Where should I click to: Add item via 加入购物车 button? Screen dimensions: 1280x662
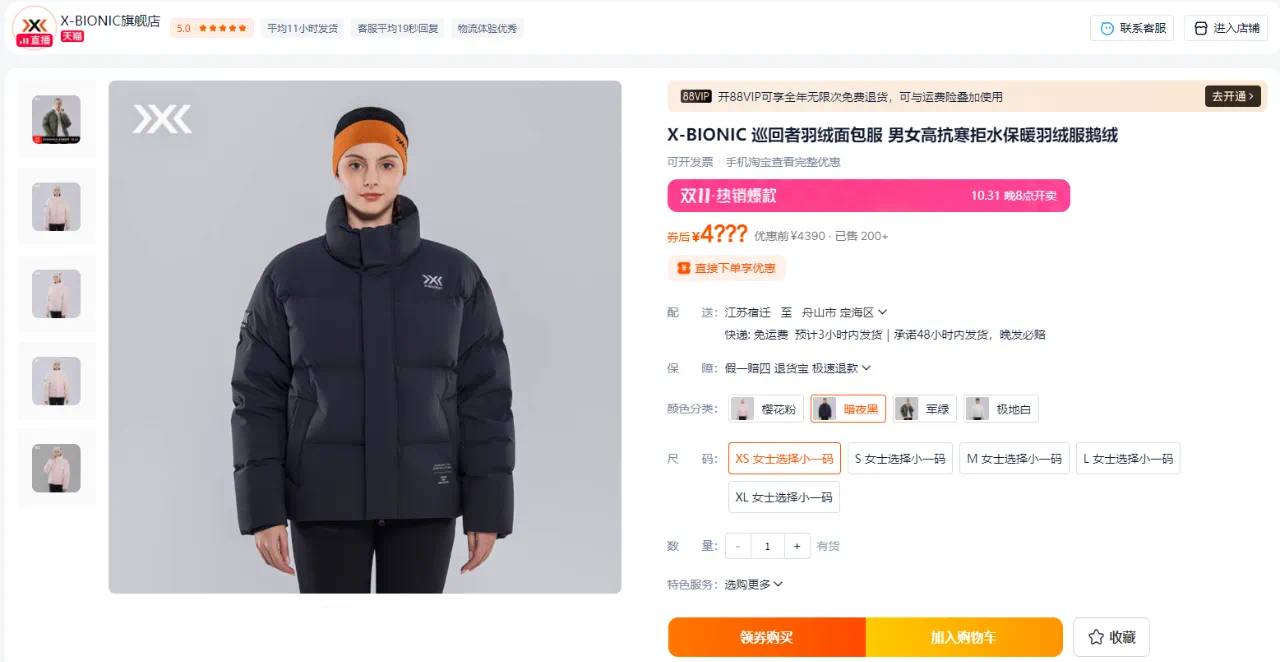pos(964,637)
